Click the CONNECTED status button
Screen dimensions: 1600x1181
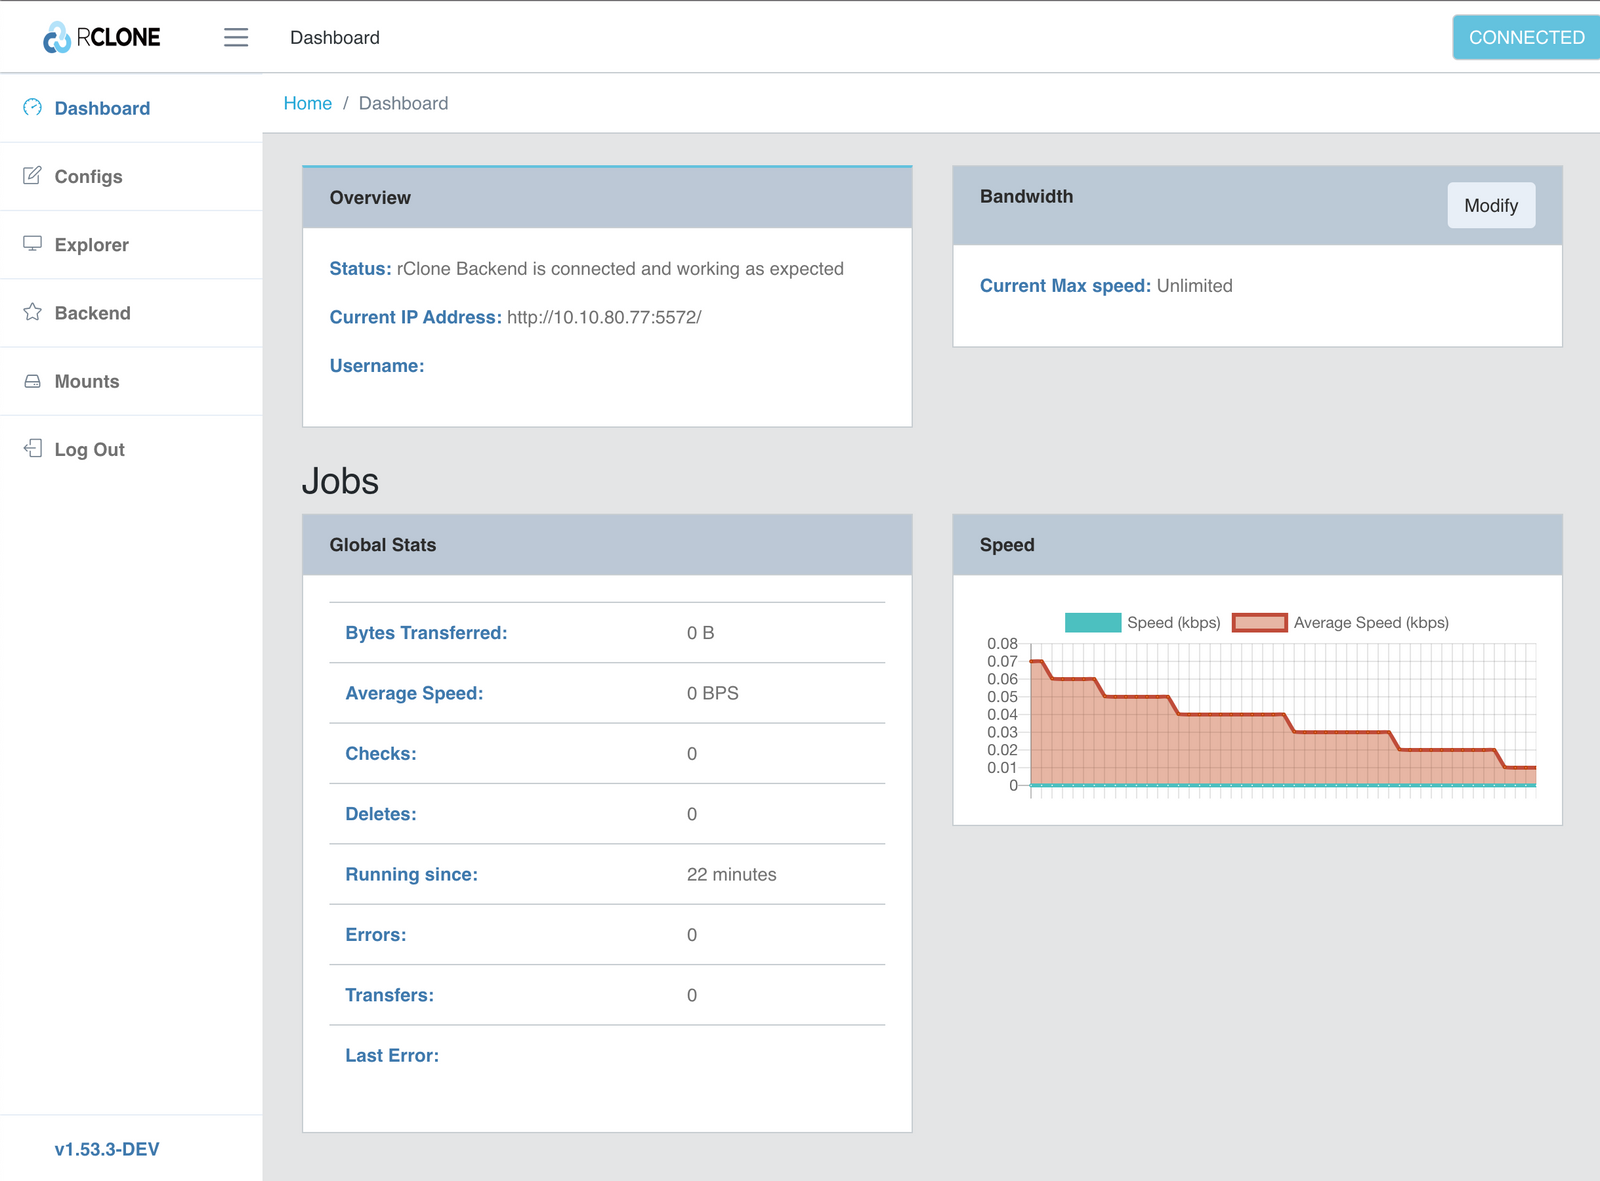point(1524,37)
